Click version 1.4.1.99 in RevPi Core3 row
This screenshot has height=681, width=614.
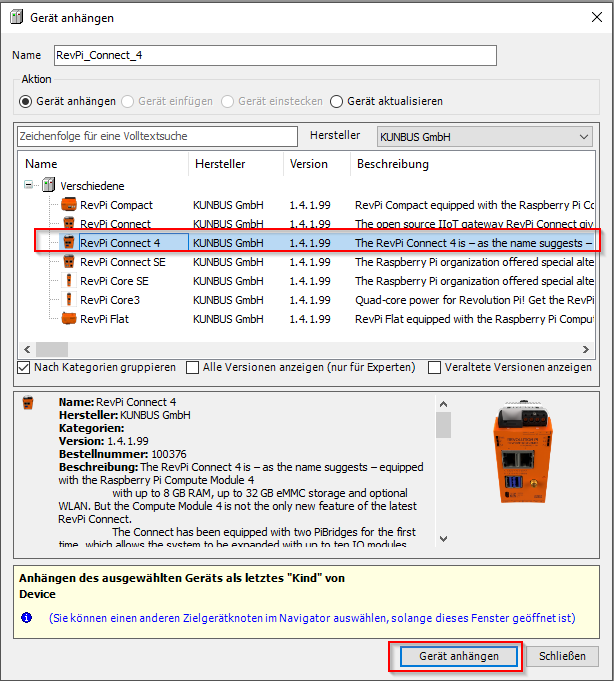coord(310,300)
